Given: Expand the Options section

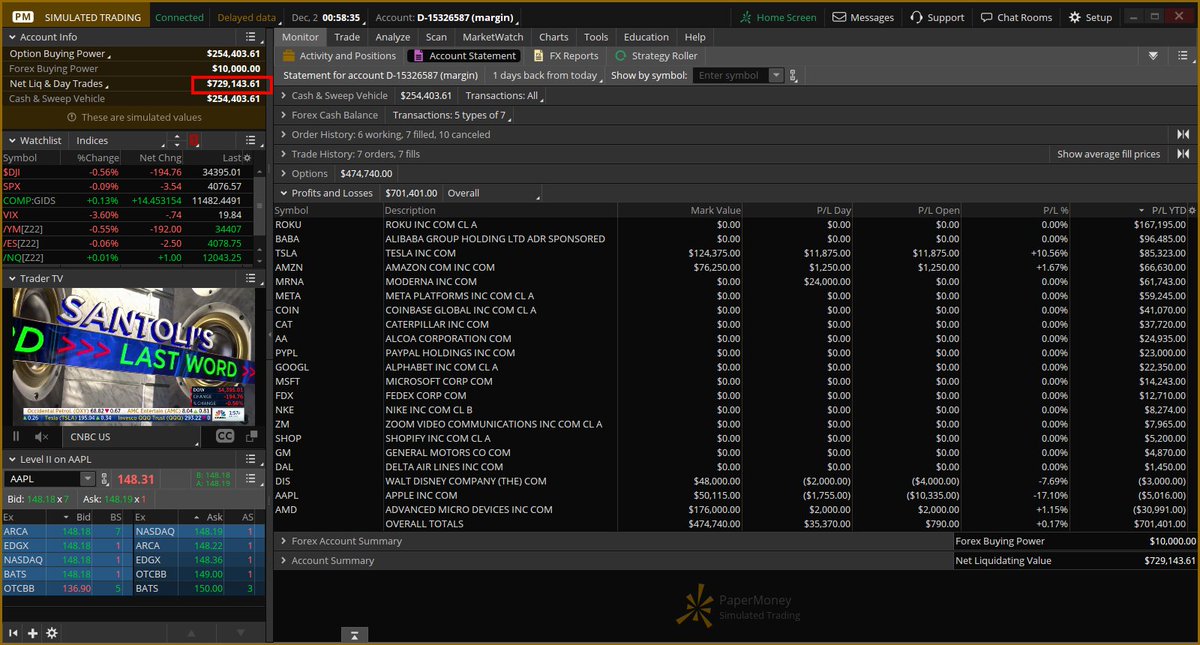Looking at the screenshot, I should 283,173.
